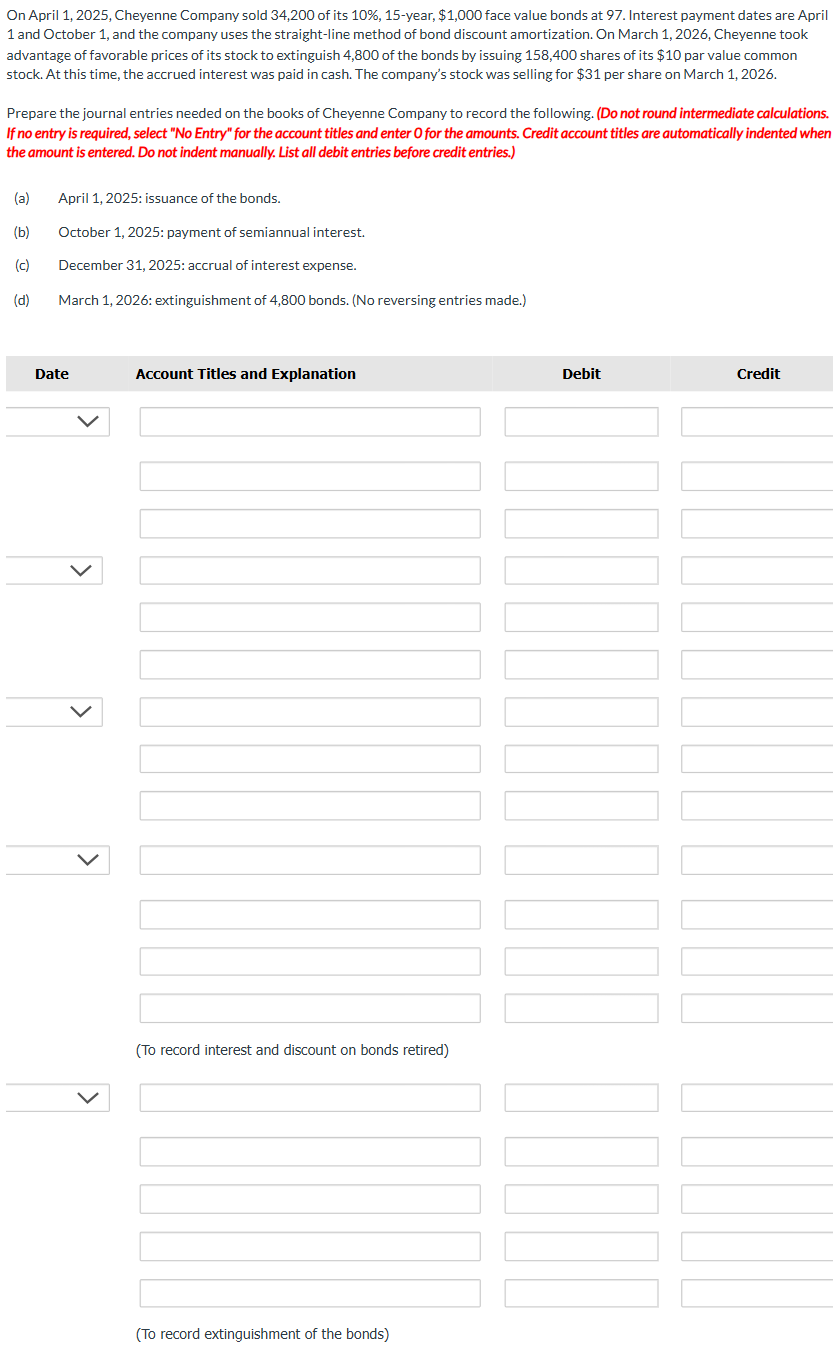833x1358 pixels.
Task: Open the date dropdown for the third journal entry
Action: [x=54, y=712]
